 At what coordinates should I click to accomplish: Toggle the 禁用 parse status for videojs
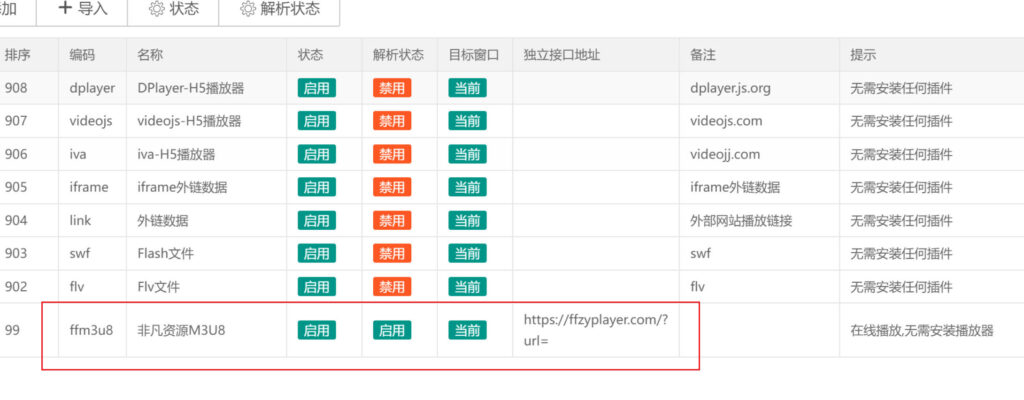392,121
